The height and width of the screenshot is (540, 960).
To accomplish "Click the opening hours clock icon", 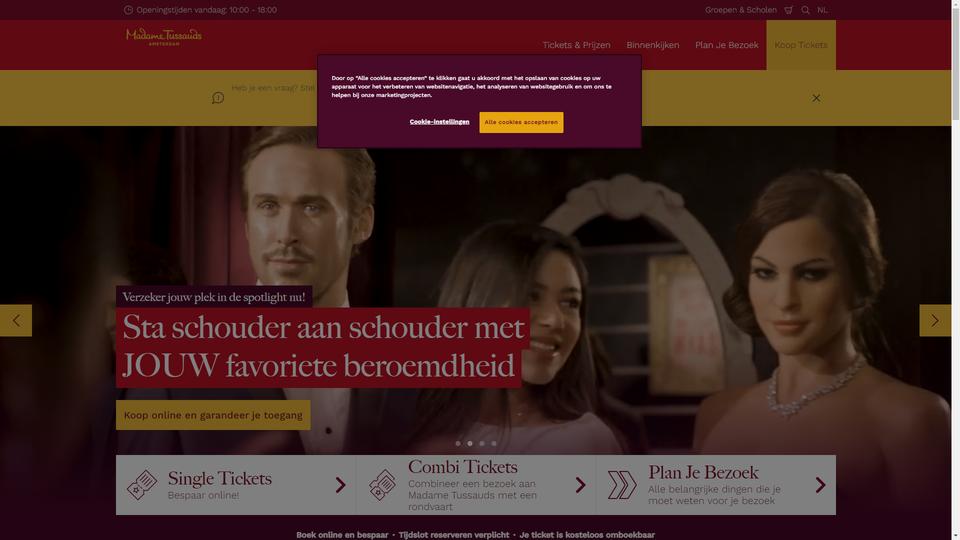I will pos(128,10).
